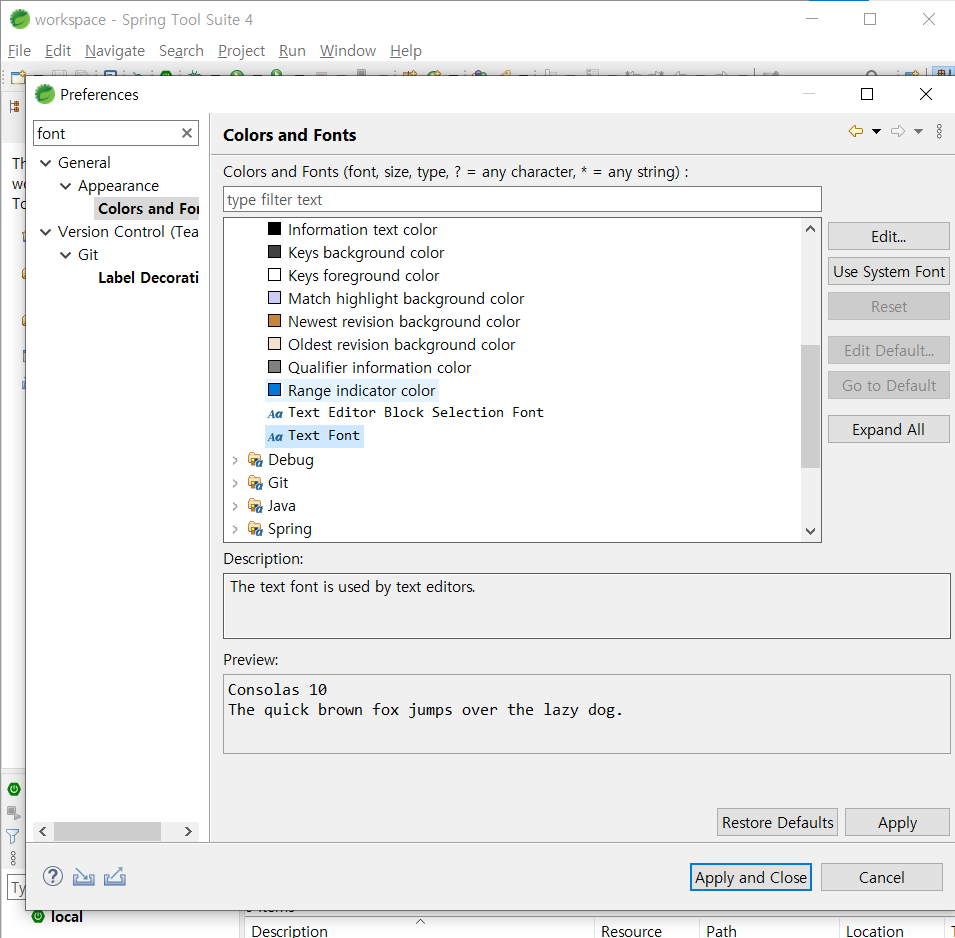Click Apply and Close button
The image size is (955, 938).
[750, 877]
